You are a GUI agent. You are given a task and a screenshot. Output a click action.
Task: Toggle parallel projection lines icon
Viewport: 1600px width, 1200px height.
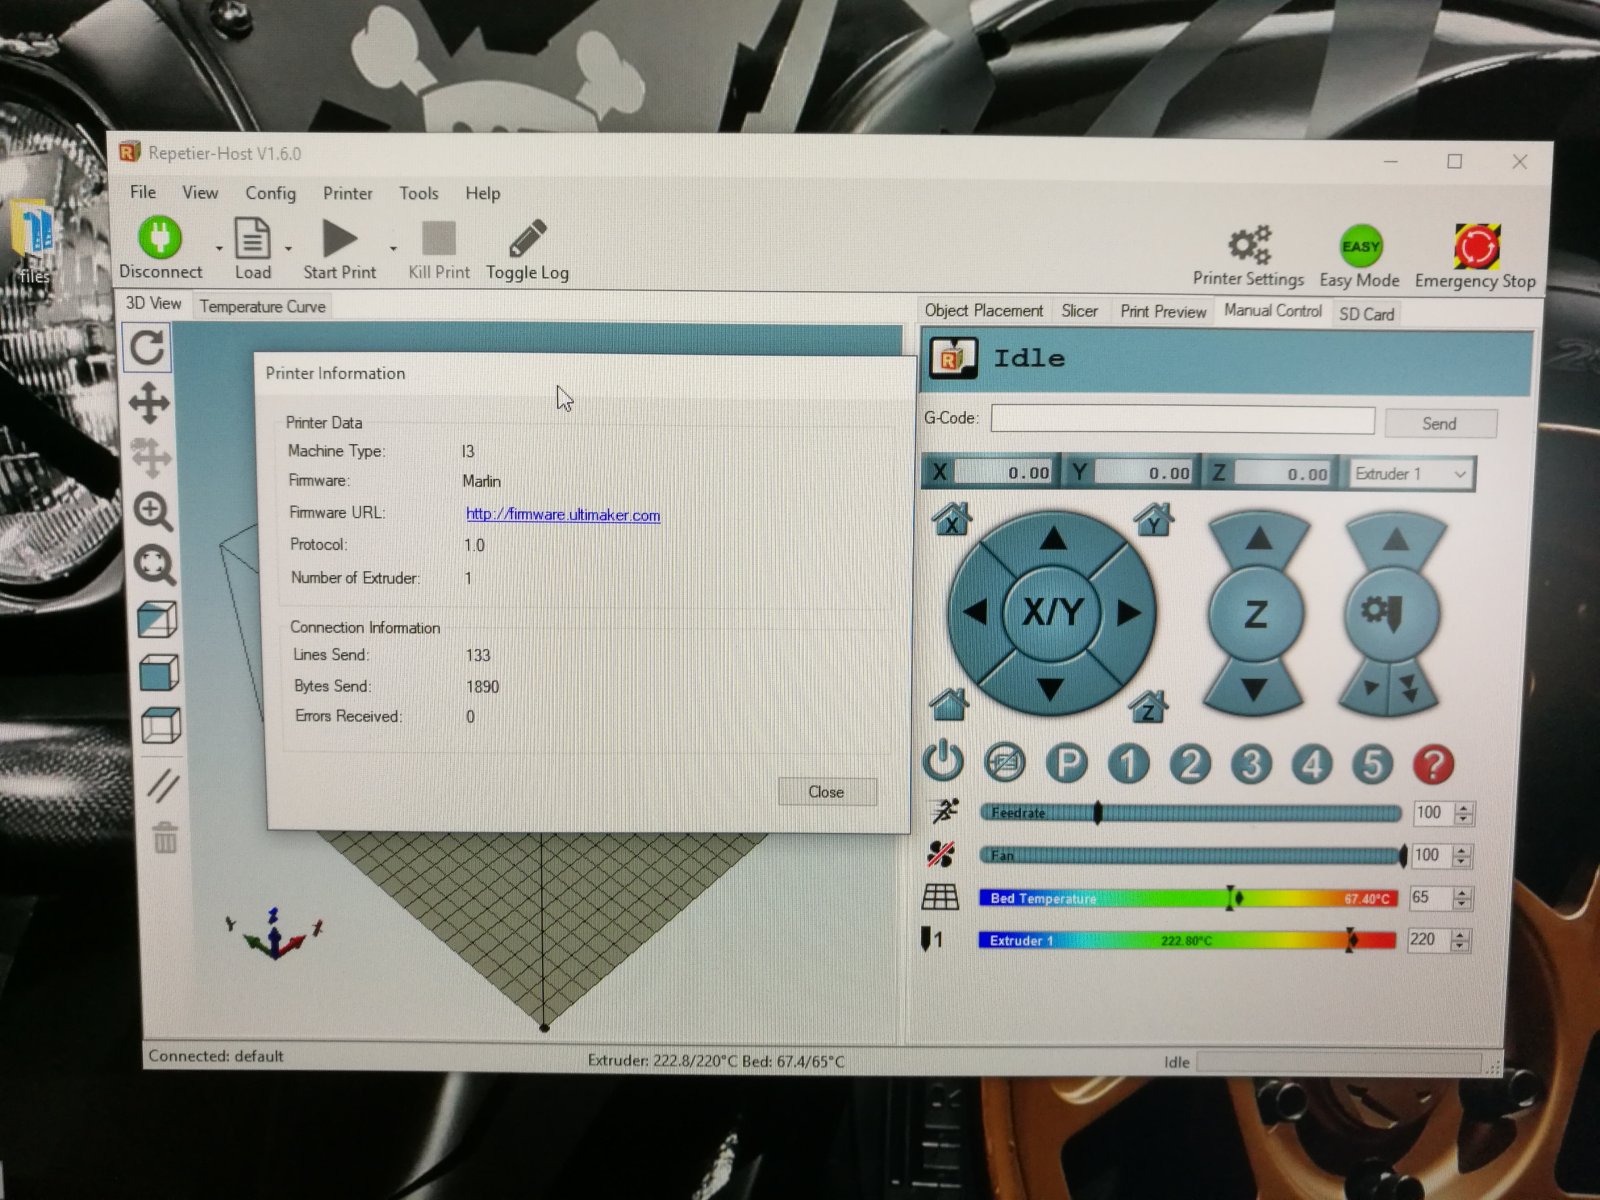click(x=163, y=786)
